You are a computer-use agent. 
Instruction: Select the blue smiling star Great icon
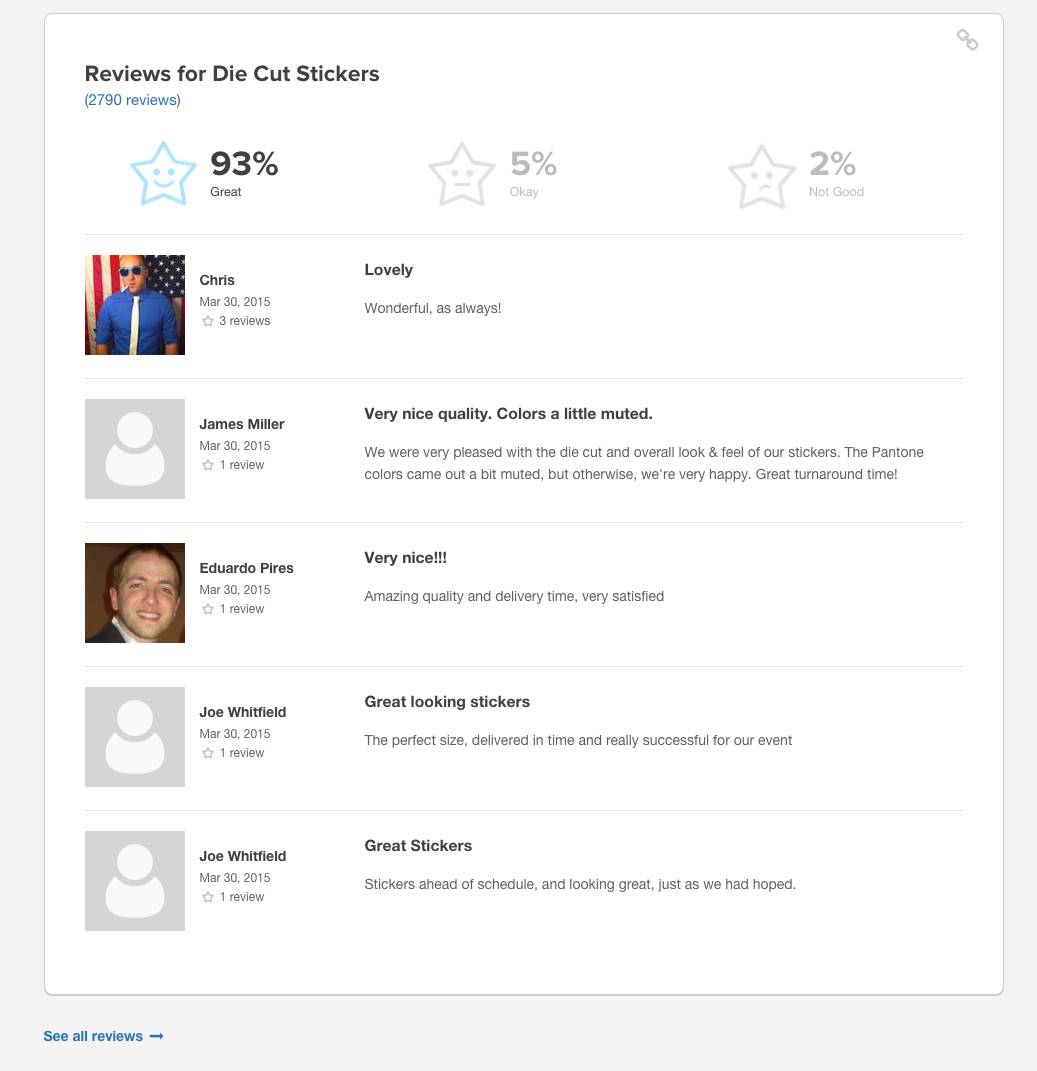click(163, 173)
